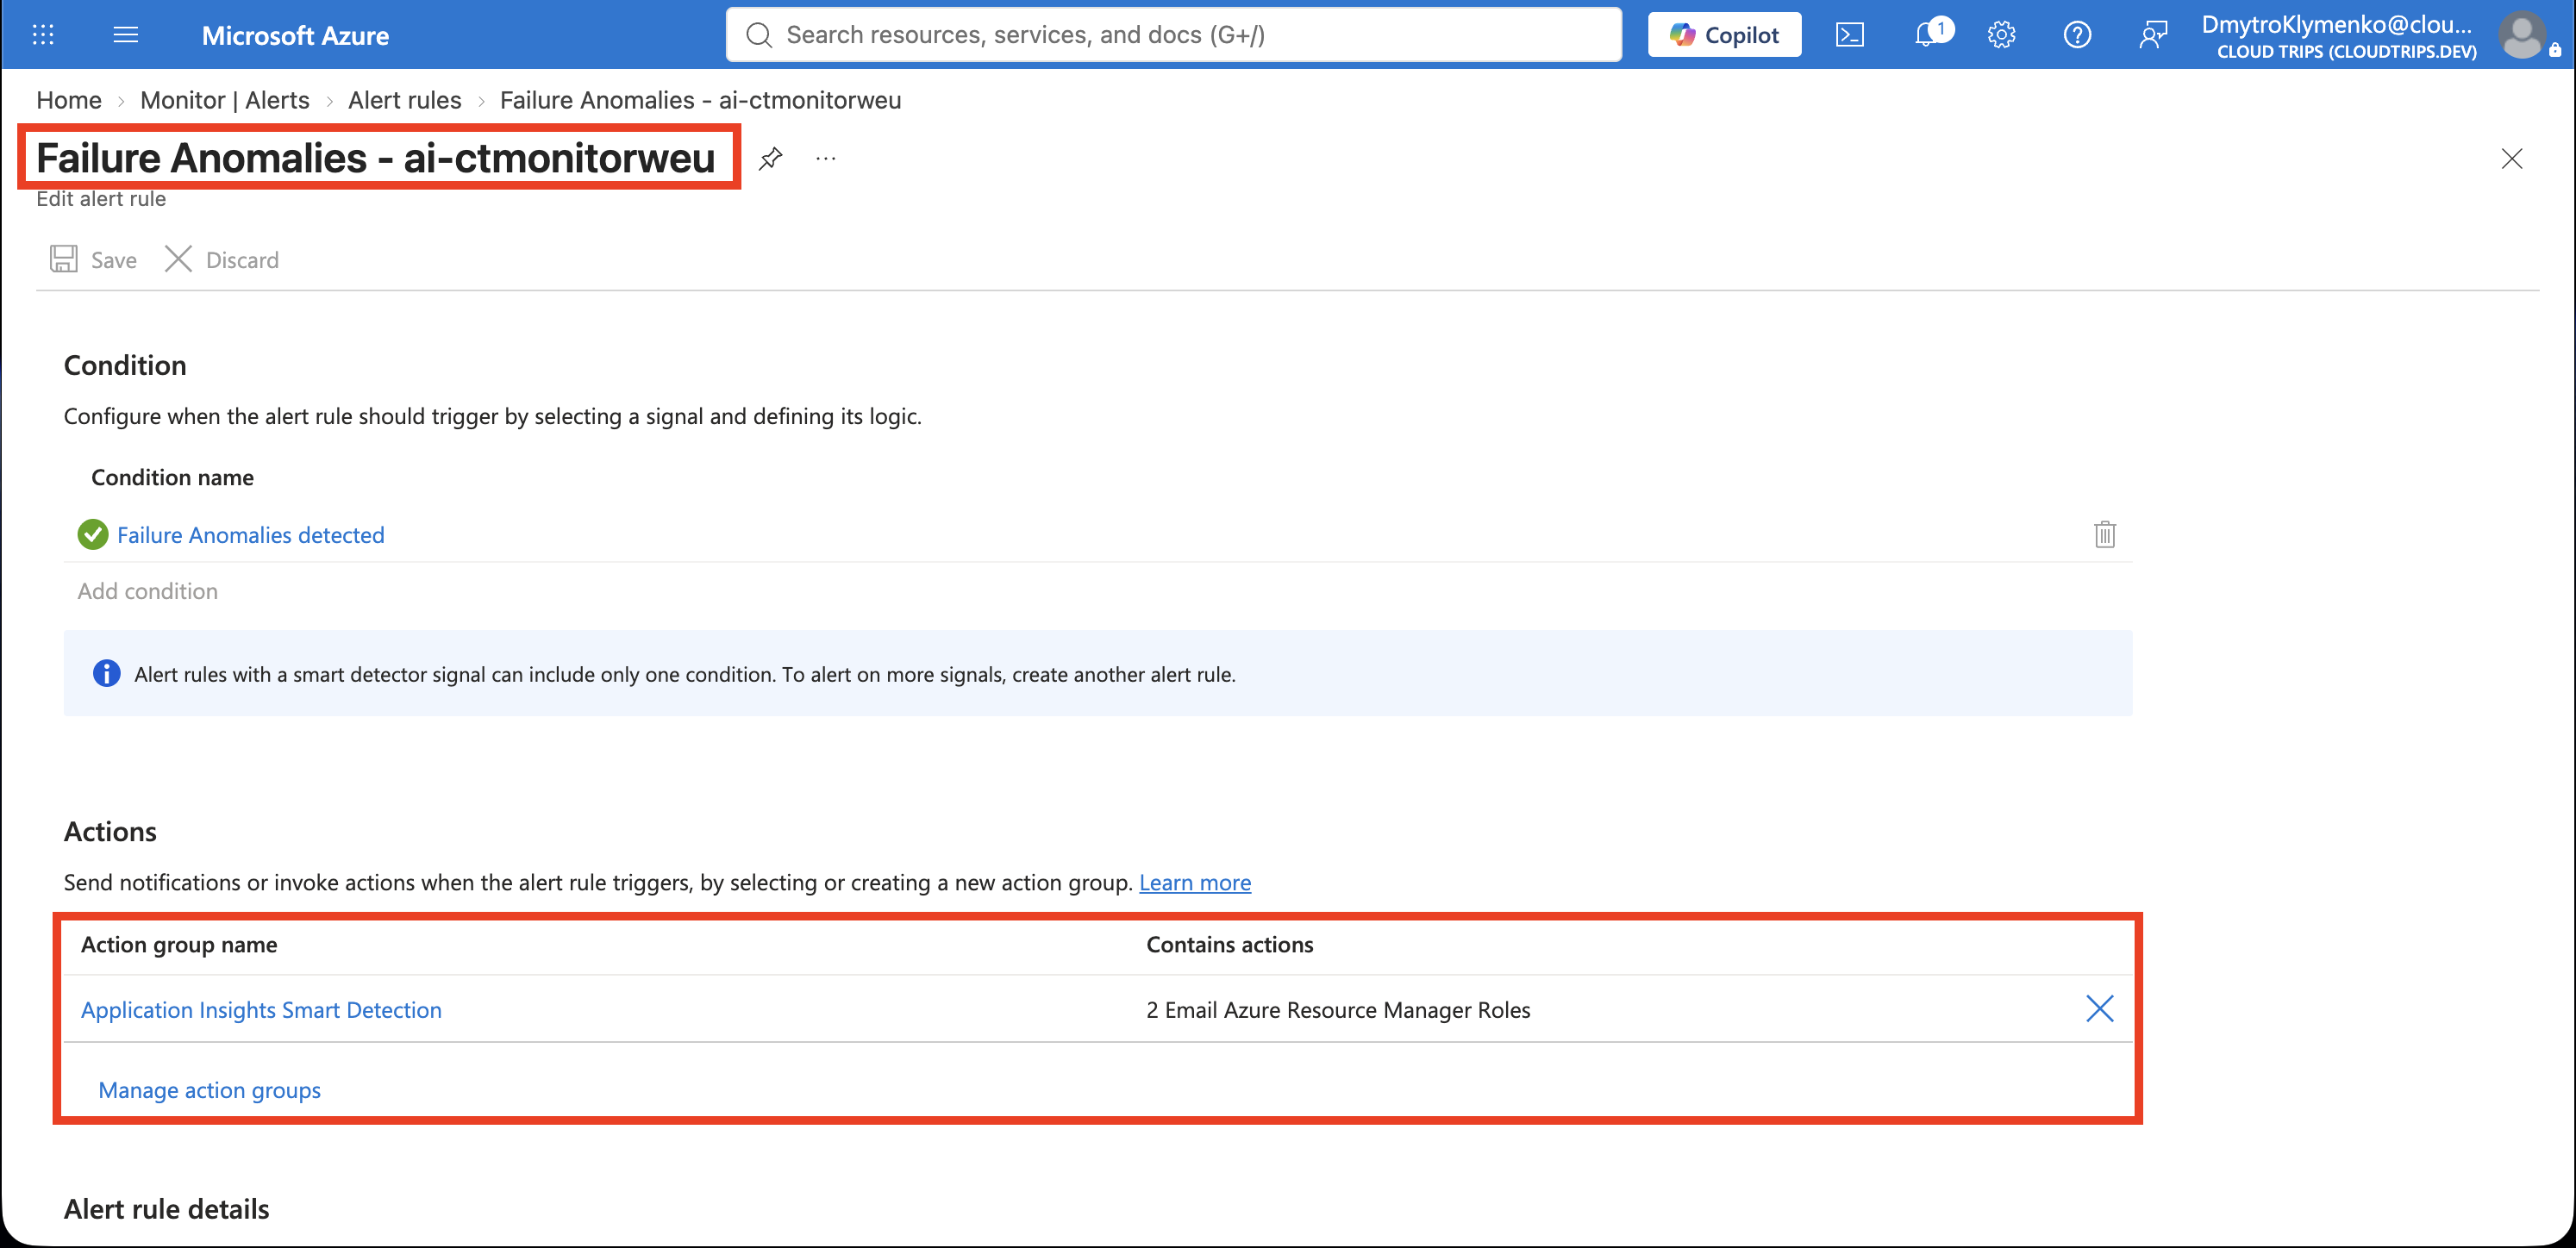
Task: Click the Discard toolbar button
Action: click(222, 260)
